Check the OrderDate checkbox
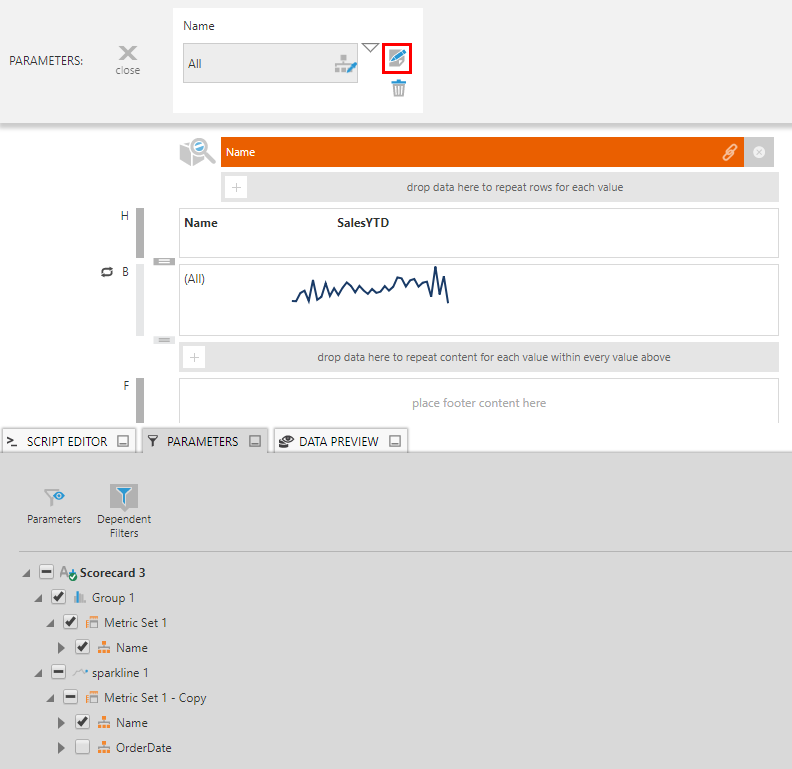 (x=82, y=747)
